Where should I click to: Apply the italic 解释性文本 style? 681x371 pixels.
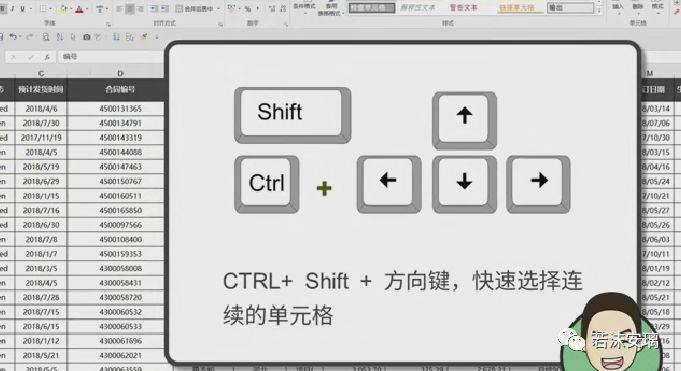click(417, 8)
